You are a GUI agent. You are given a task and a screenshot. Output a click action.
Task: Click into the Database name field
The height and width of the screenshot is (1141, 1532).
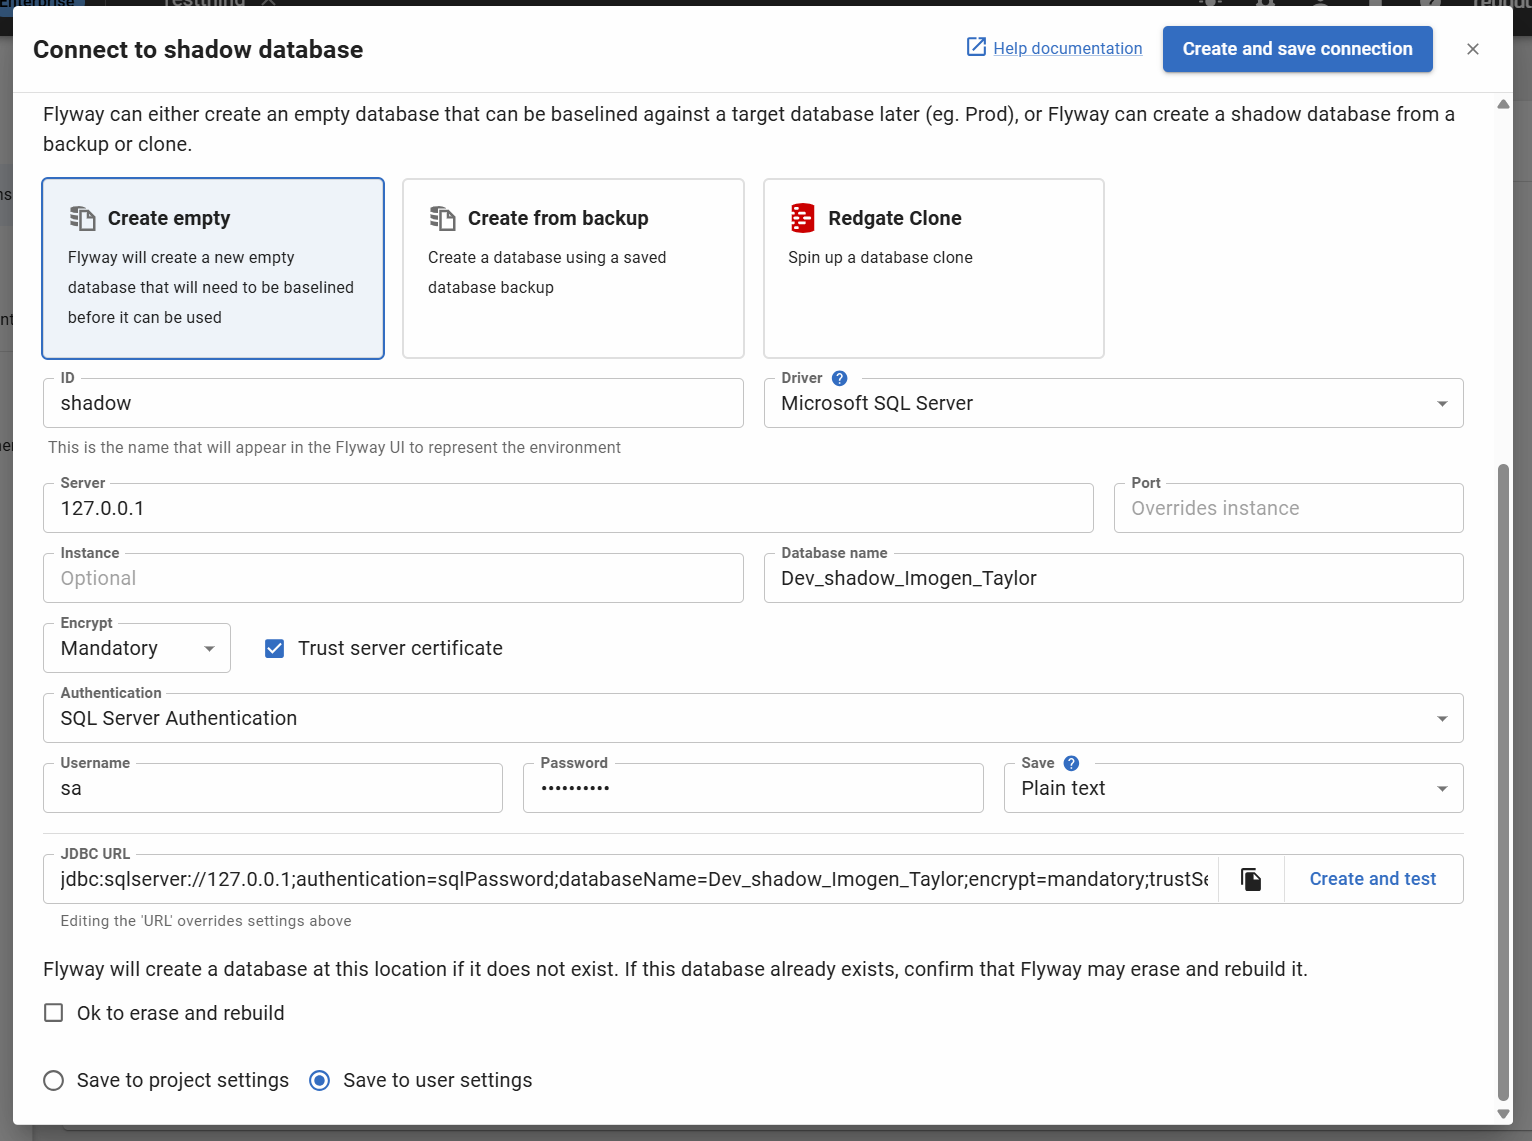pos(1113,578)
